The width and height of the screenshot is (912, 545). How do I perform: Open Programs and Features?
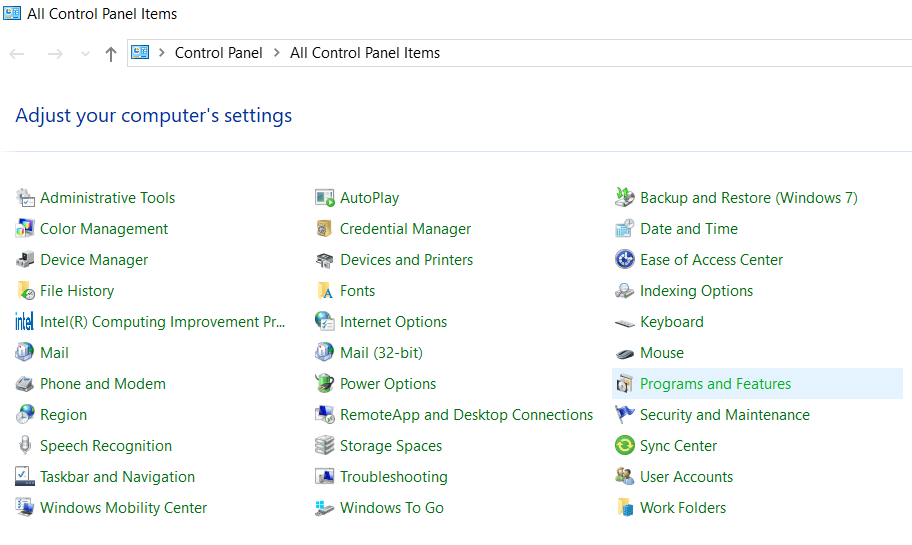[715, 384]
